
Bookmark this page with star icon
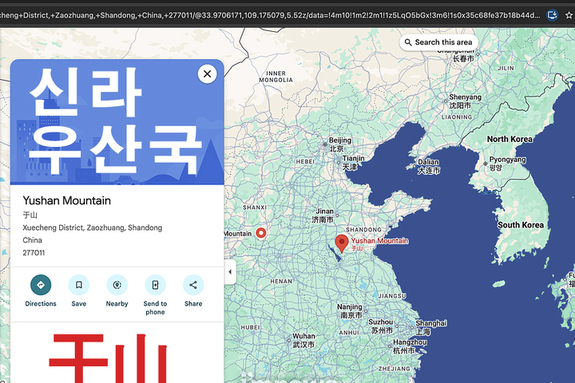pyautogui.click(x=569, y=15)
